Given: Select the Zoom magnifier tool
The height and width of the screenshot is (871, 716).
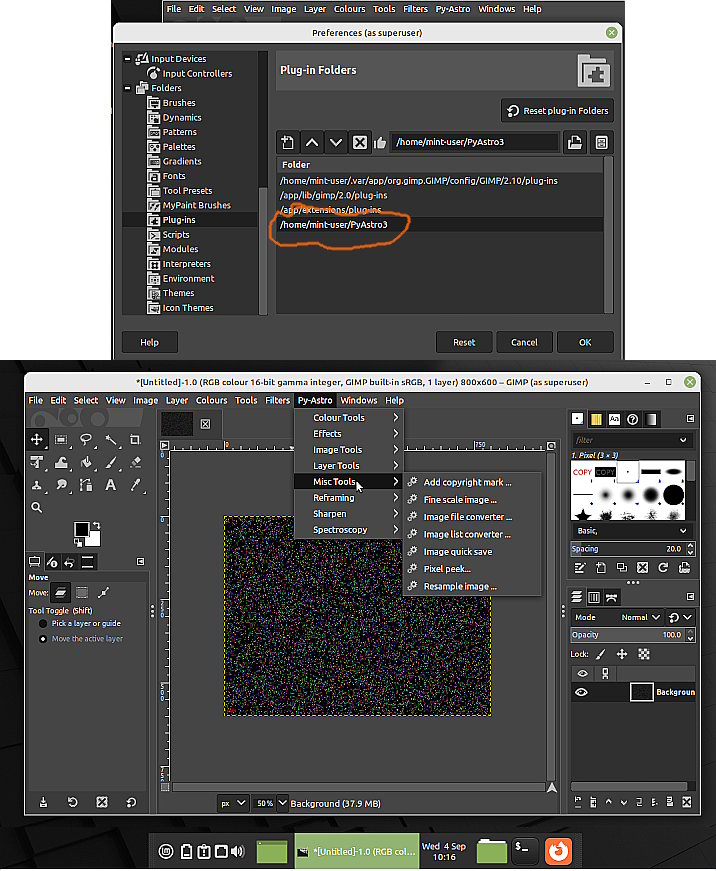Looking at the screenshot, I should pos(37,507).
